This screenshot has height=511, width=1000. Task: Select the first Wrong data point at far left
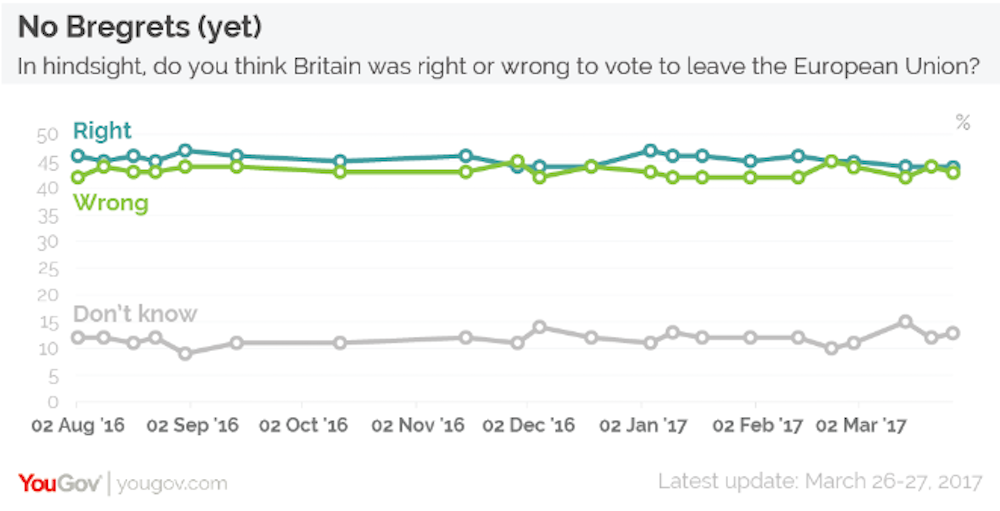pos(77,178)
